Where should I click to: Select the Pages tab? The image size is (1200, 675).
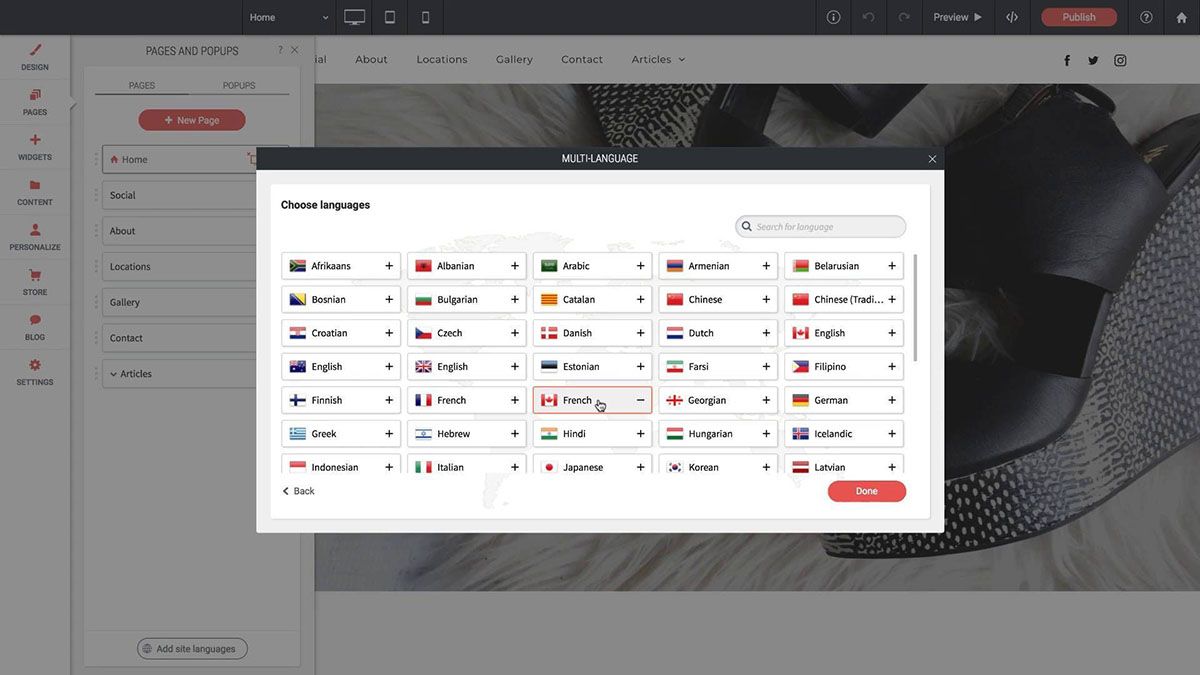point(142,85)
